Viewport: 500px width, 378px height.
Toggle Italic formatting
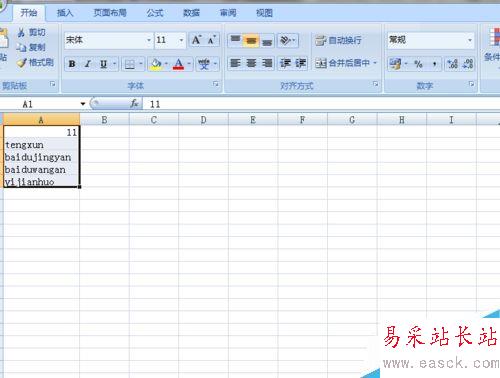pyautogui.click(x=88, y=64)
